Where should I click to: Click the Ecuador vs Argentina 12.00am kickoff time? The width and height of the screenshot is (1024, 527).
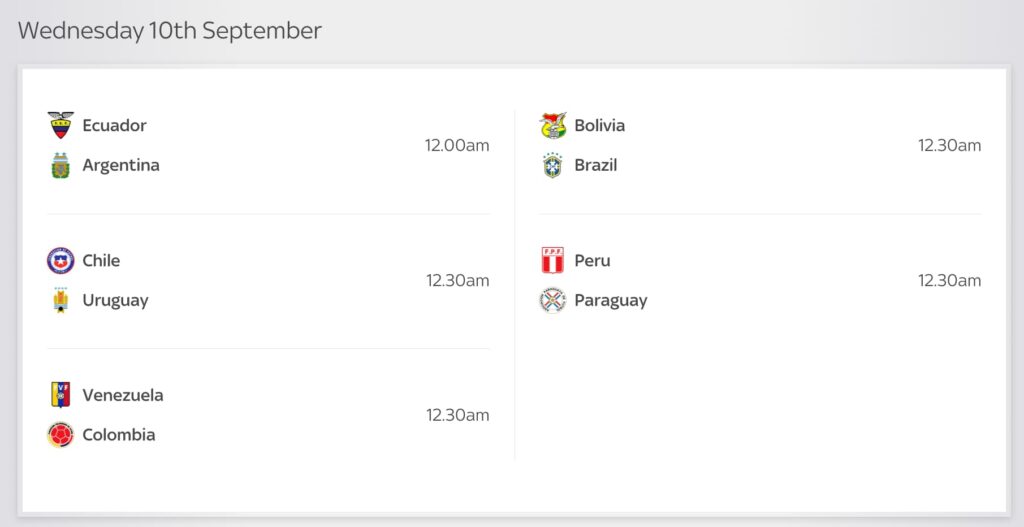pyautogui.click(x=457, y=146)
